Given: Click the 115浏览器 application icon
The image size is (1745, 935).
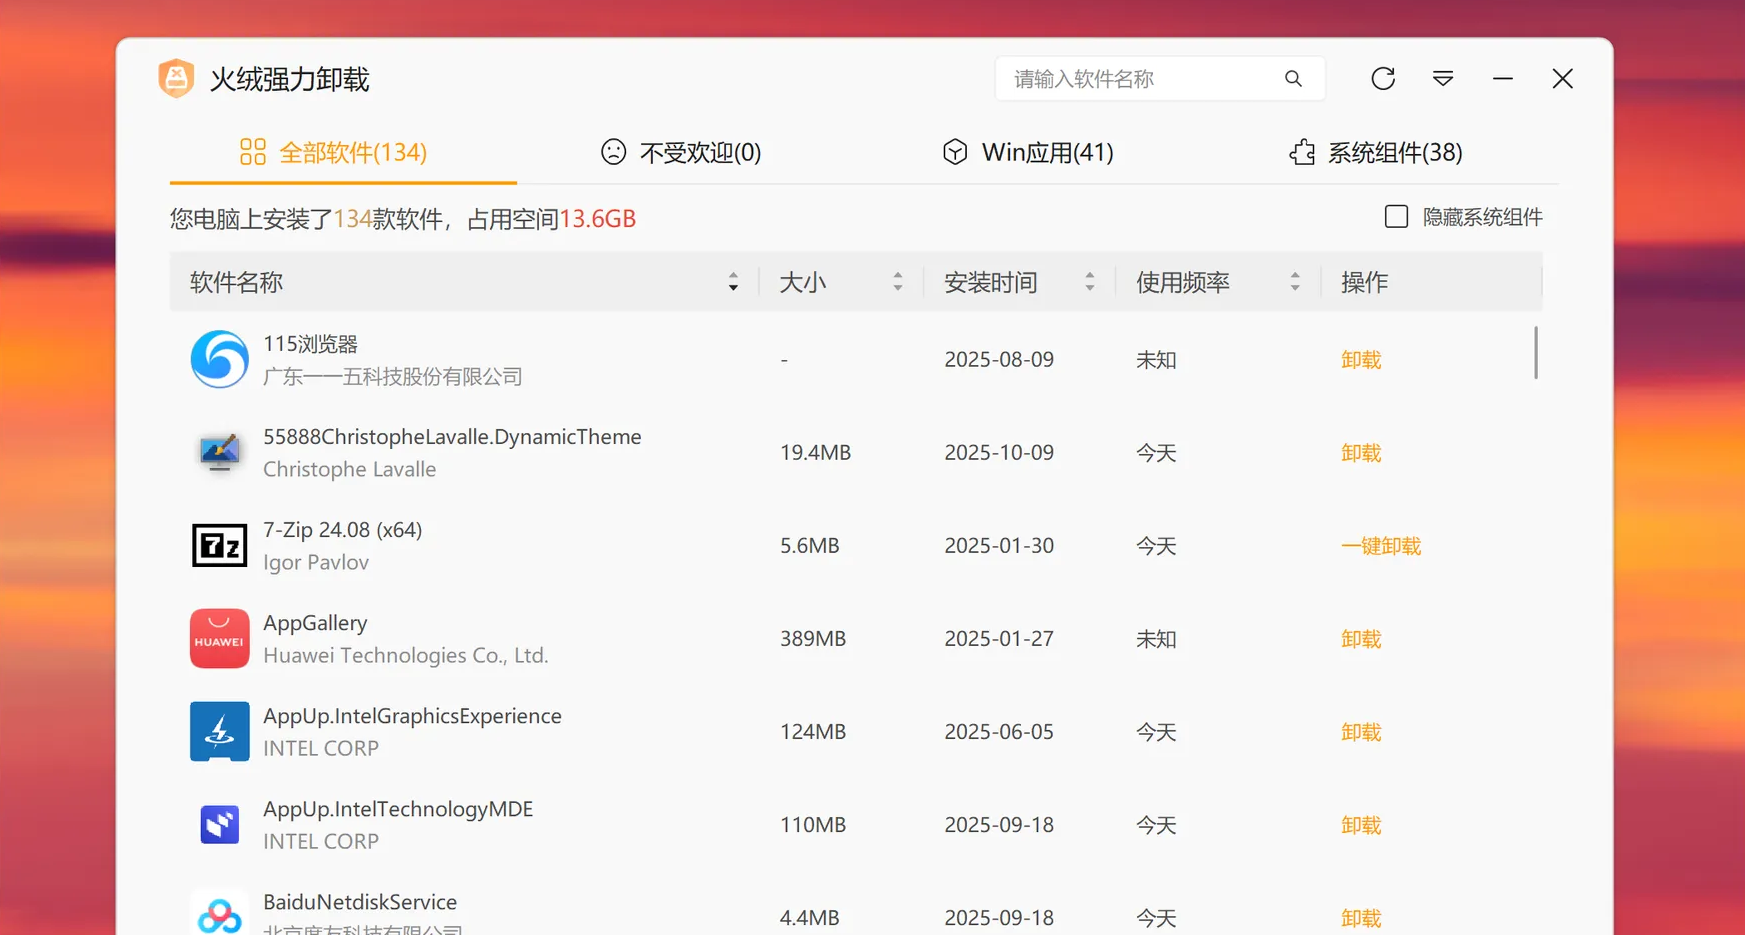Looking at the screenshot, I should [x=219, y=359].
